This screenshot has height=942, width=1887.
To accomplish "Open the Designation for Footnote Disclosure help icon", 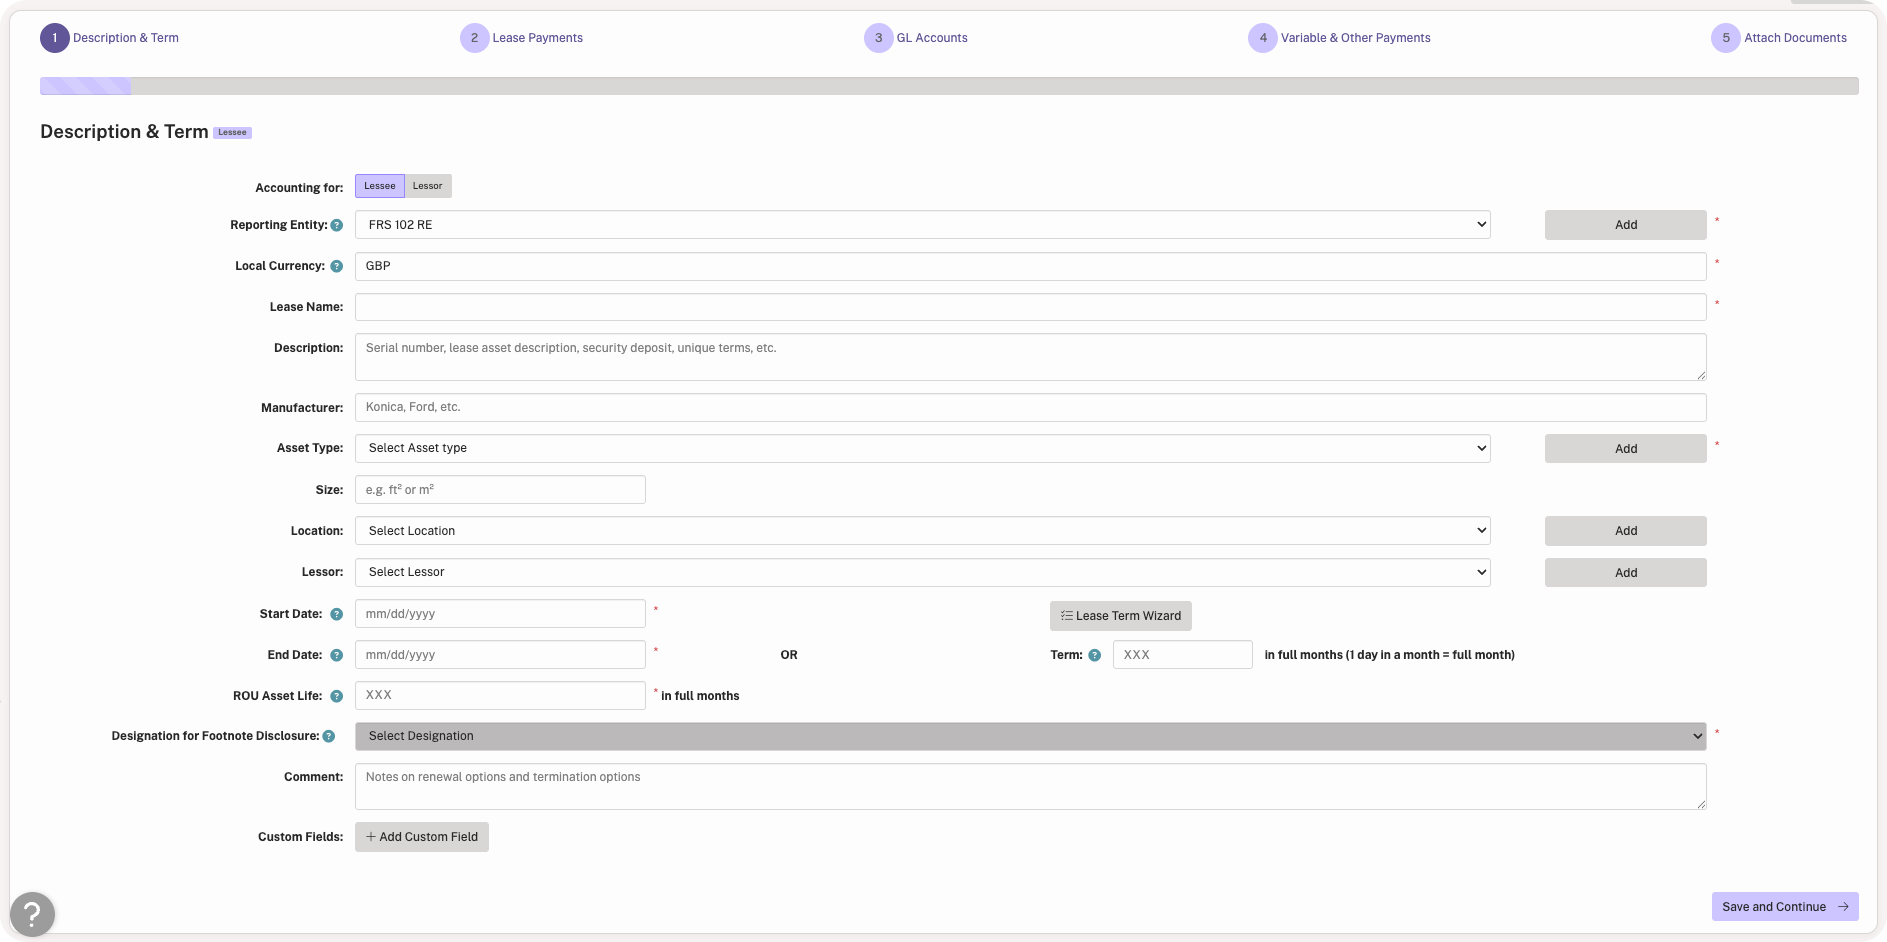I will [x=329, y=736].
